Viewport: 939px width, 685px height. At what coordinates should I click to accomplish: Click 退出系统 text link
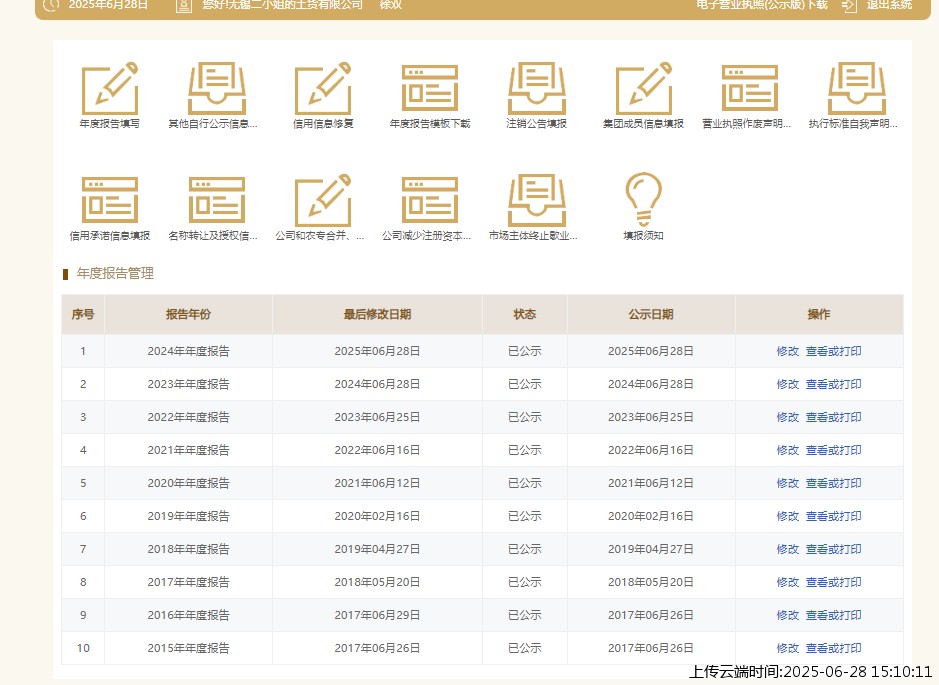click(889, 5)
